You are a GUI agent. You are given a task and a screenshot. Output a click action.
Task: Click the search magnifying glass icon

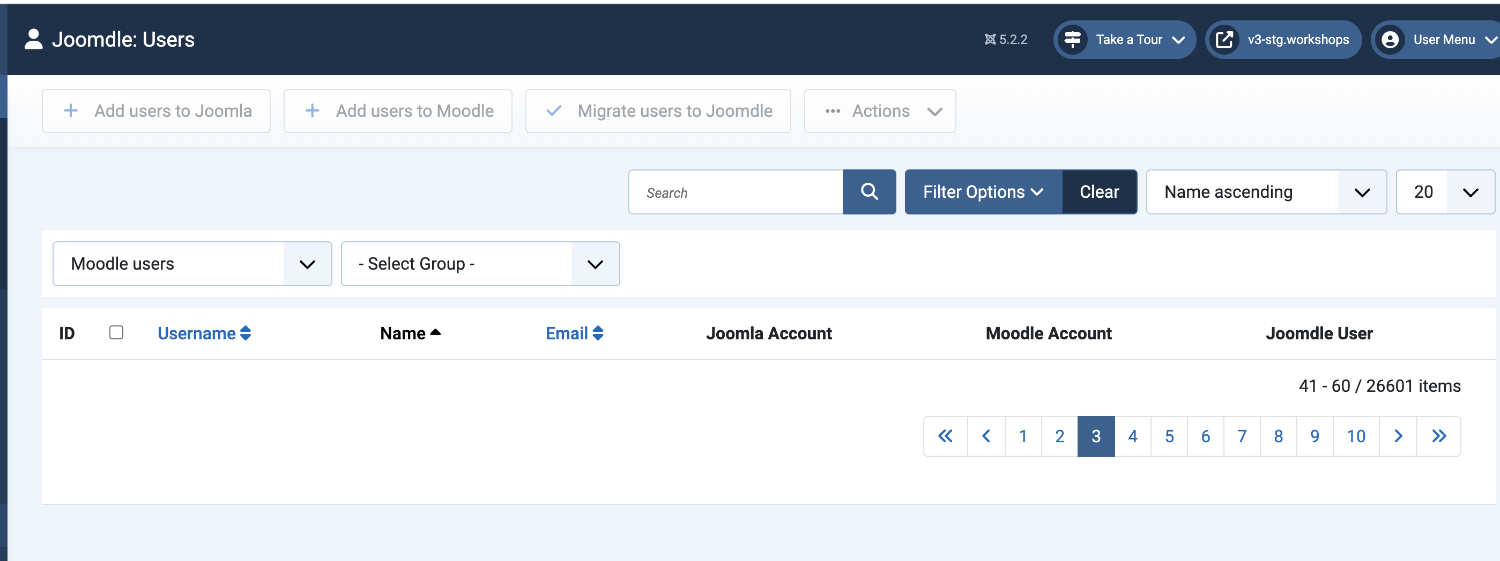point(869,192)
